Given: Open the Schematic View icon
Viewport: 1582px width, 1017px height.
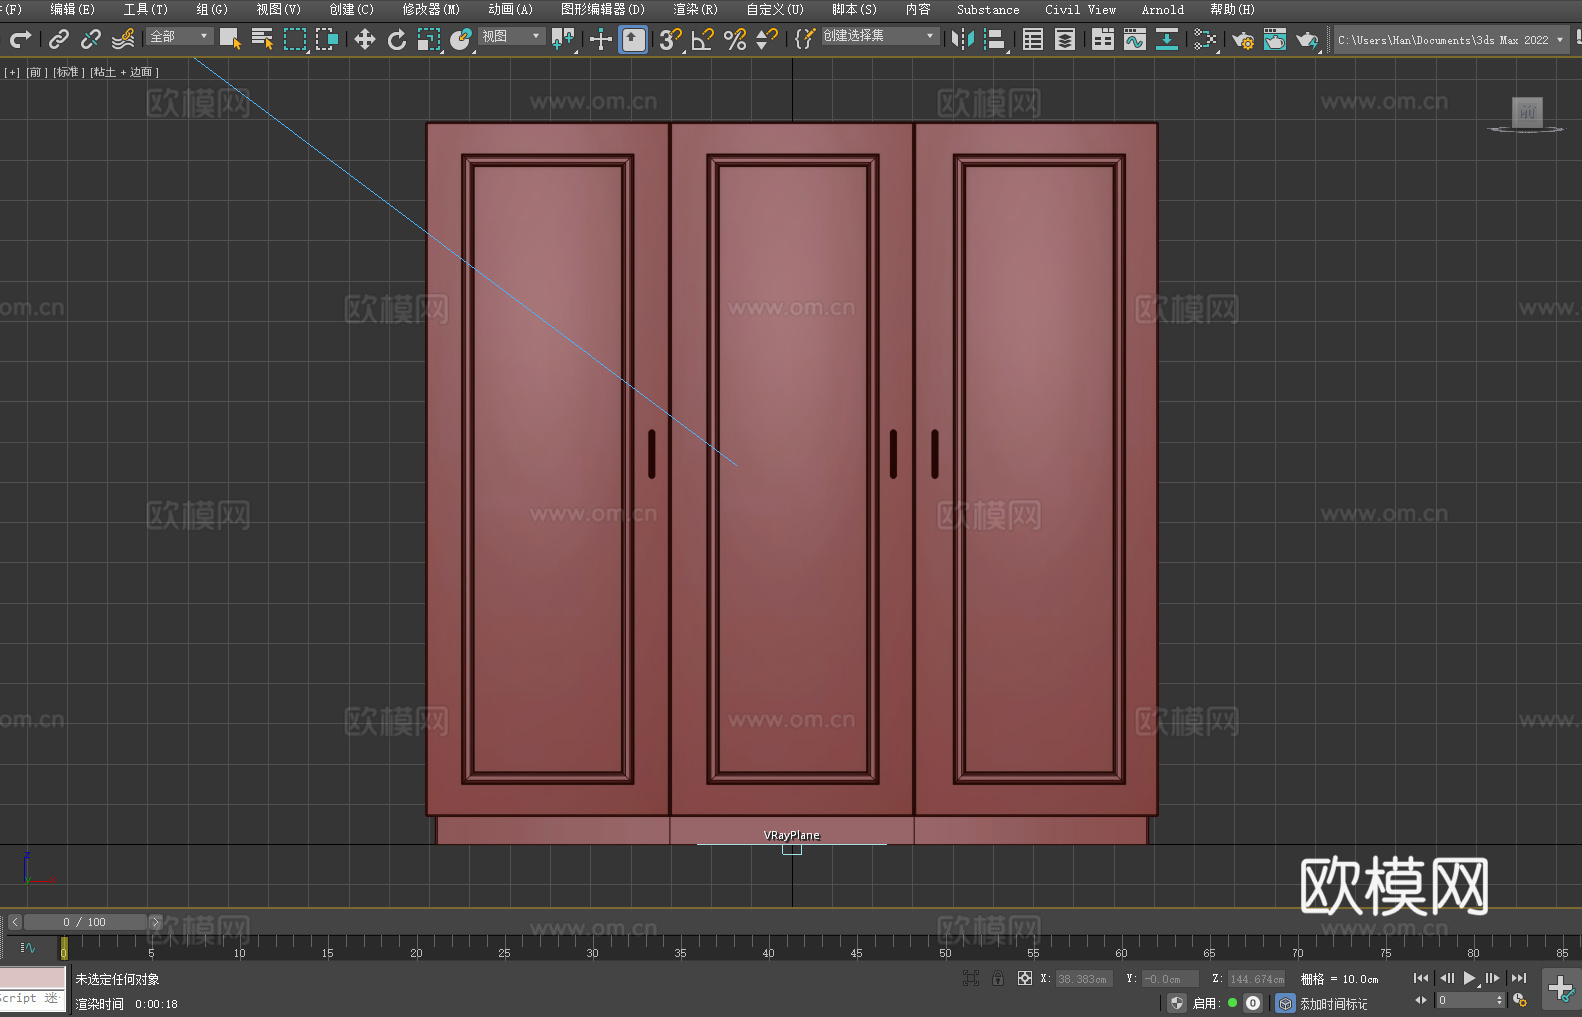Looking at the screenshot, I should pyautogui.click(x=1167, y=39).
